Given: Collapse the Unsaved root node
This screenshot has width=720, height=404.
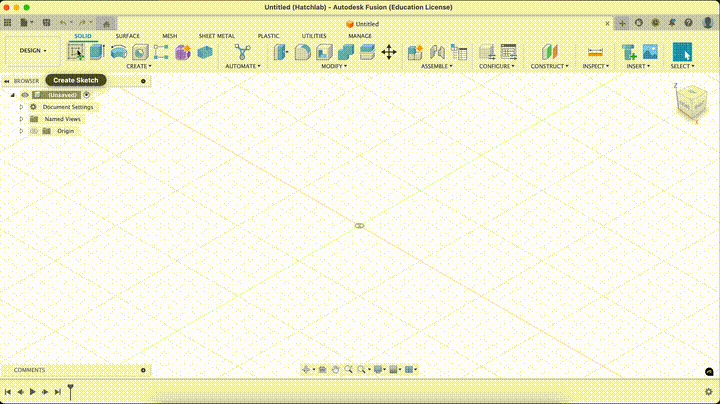Looking at the screenshot, I should (x=12, y=95).
